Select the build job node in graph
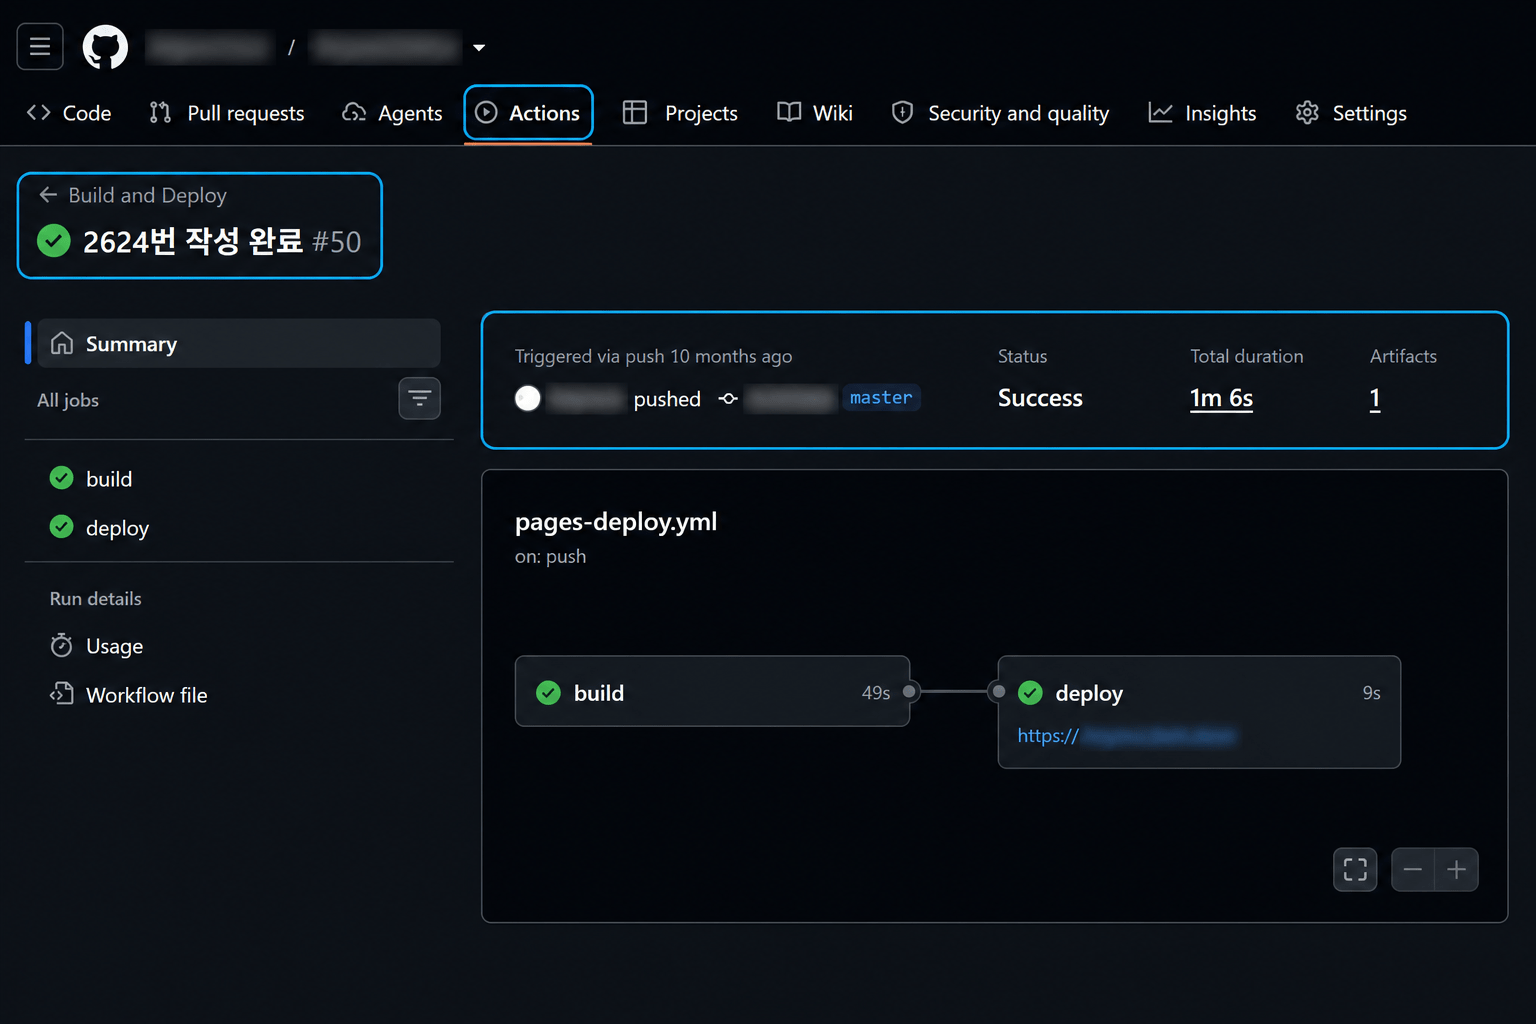Screen dimensions: 1536x1024 [x=712, y=691]
